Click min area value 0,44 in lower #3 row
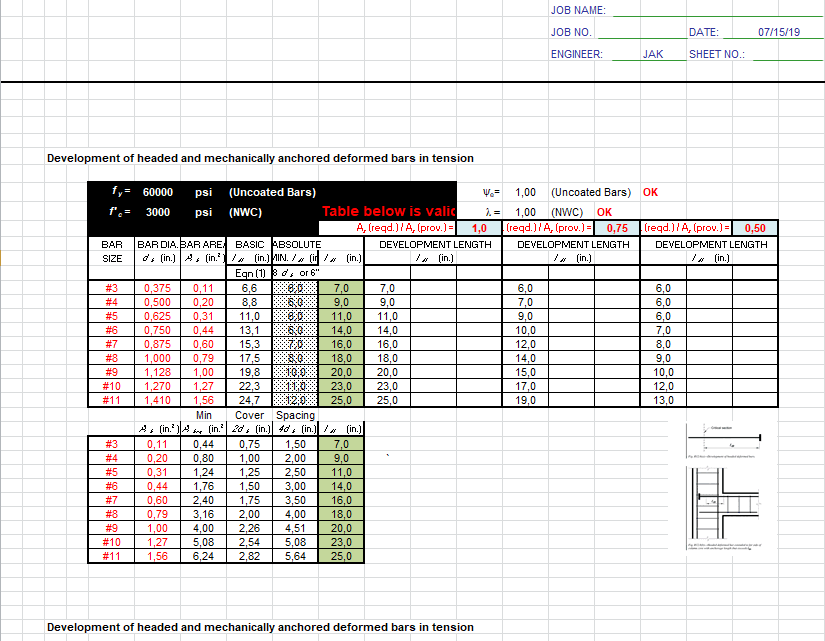 203,444
